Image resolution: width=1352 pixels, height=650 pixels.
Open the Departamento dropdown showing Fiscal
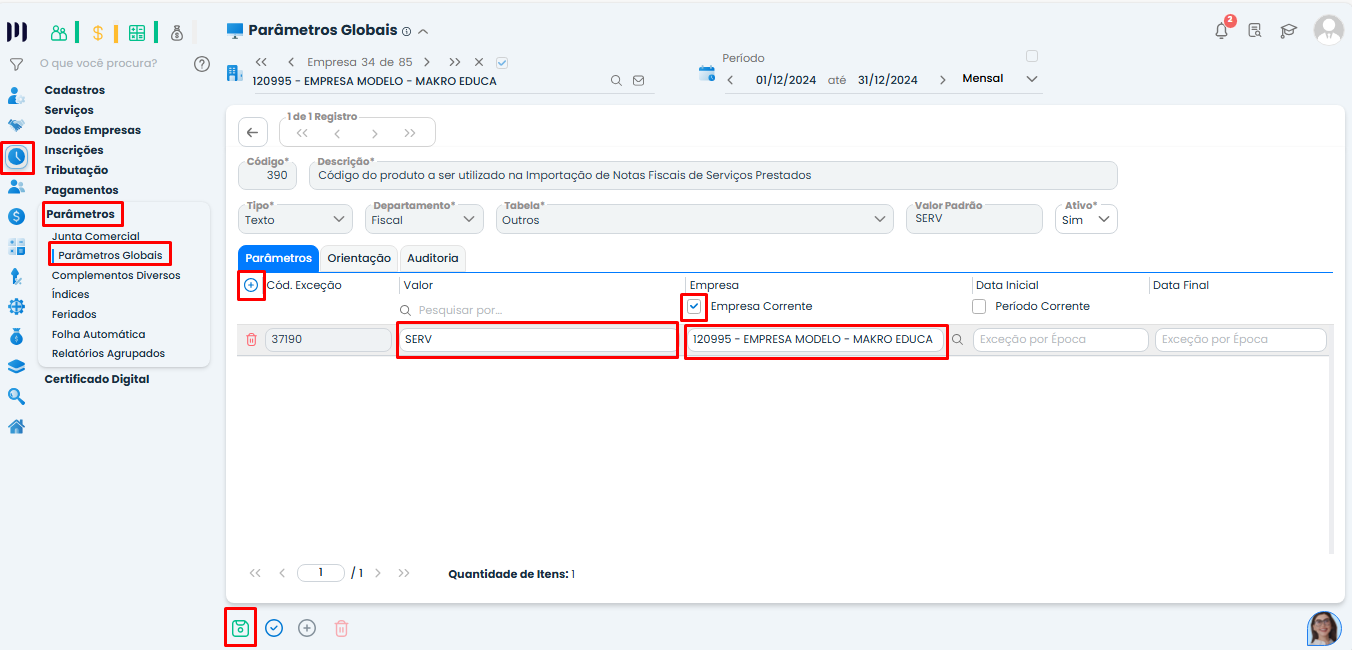tap(424, 219)
